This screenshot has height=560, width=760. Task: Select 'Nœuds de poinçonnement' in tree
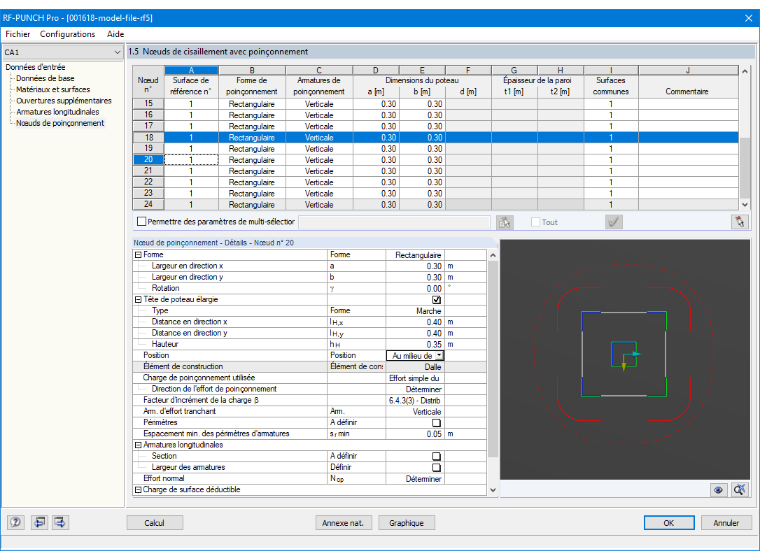(x=60, y=123)
